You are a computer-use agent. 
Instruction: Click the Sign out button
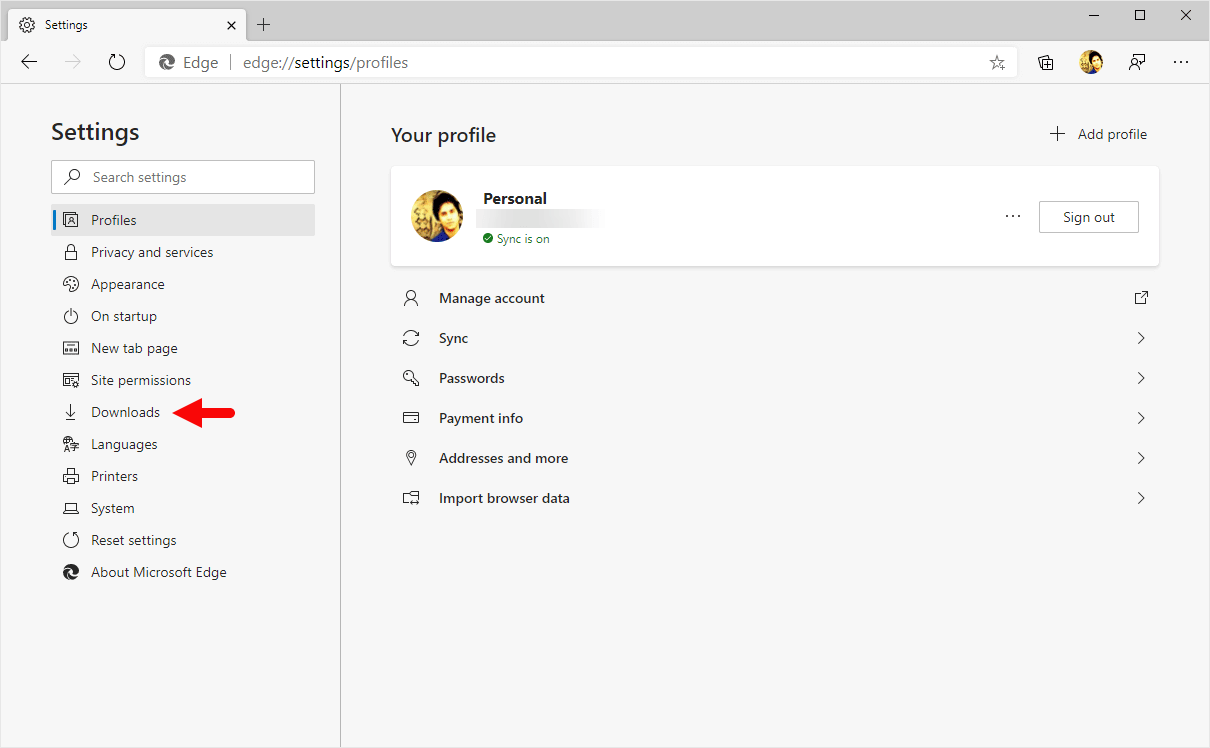click(x=1088, y=216)
